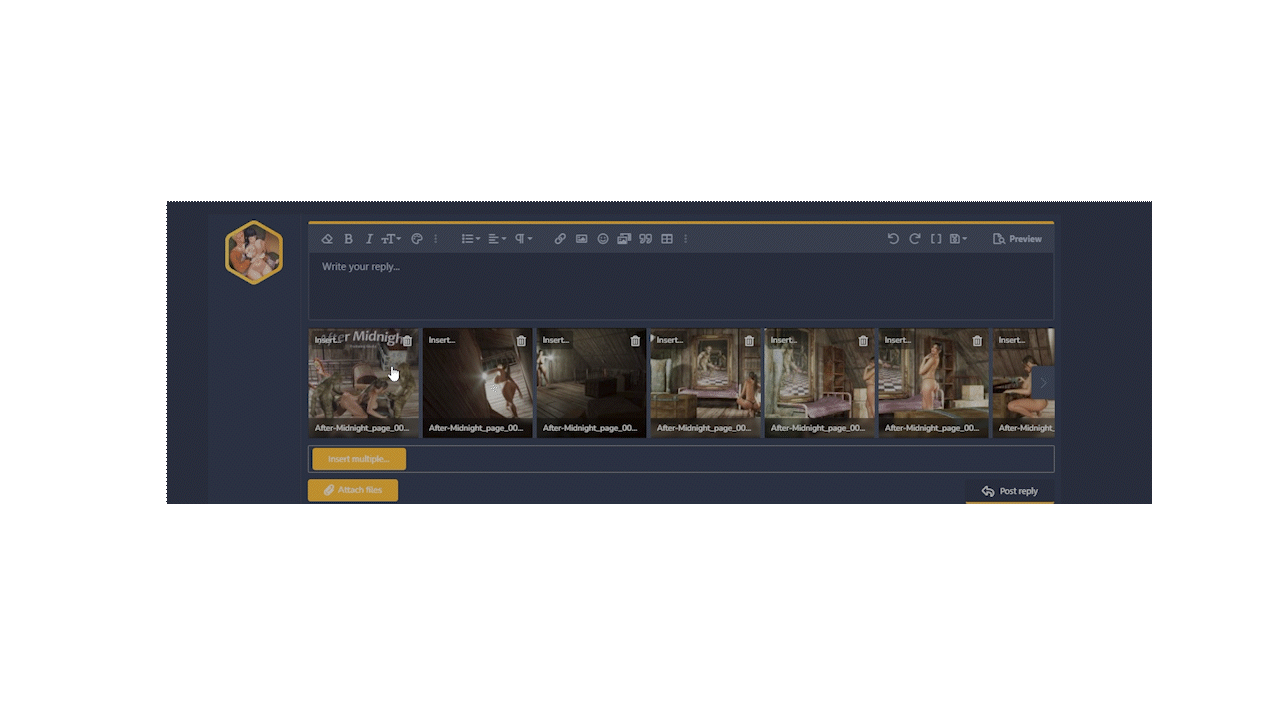Toggle BB code mode with the brackets icon

pyautogui.click(x=936, y=239)
